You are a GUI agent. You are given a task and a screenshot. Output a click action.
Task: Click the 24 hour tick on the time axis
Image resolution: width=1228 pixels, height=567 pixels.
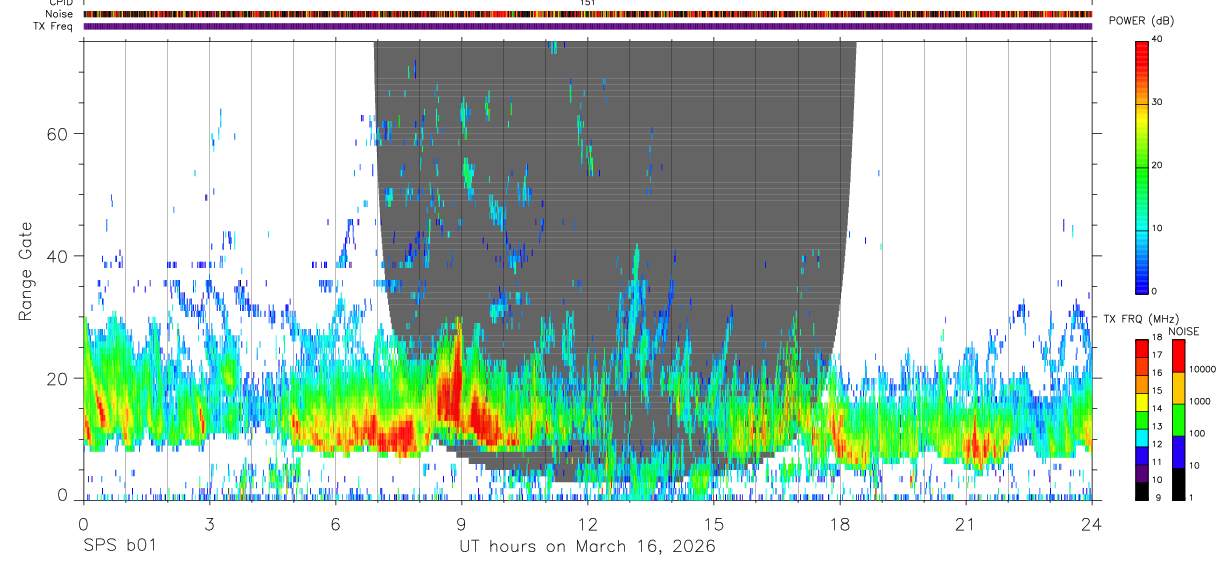point(1091,523)
